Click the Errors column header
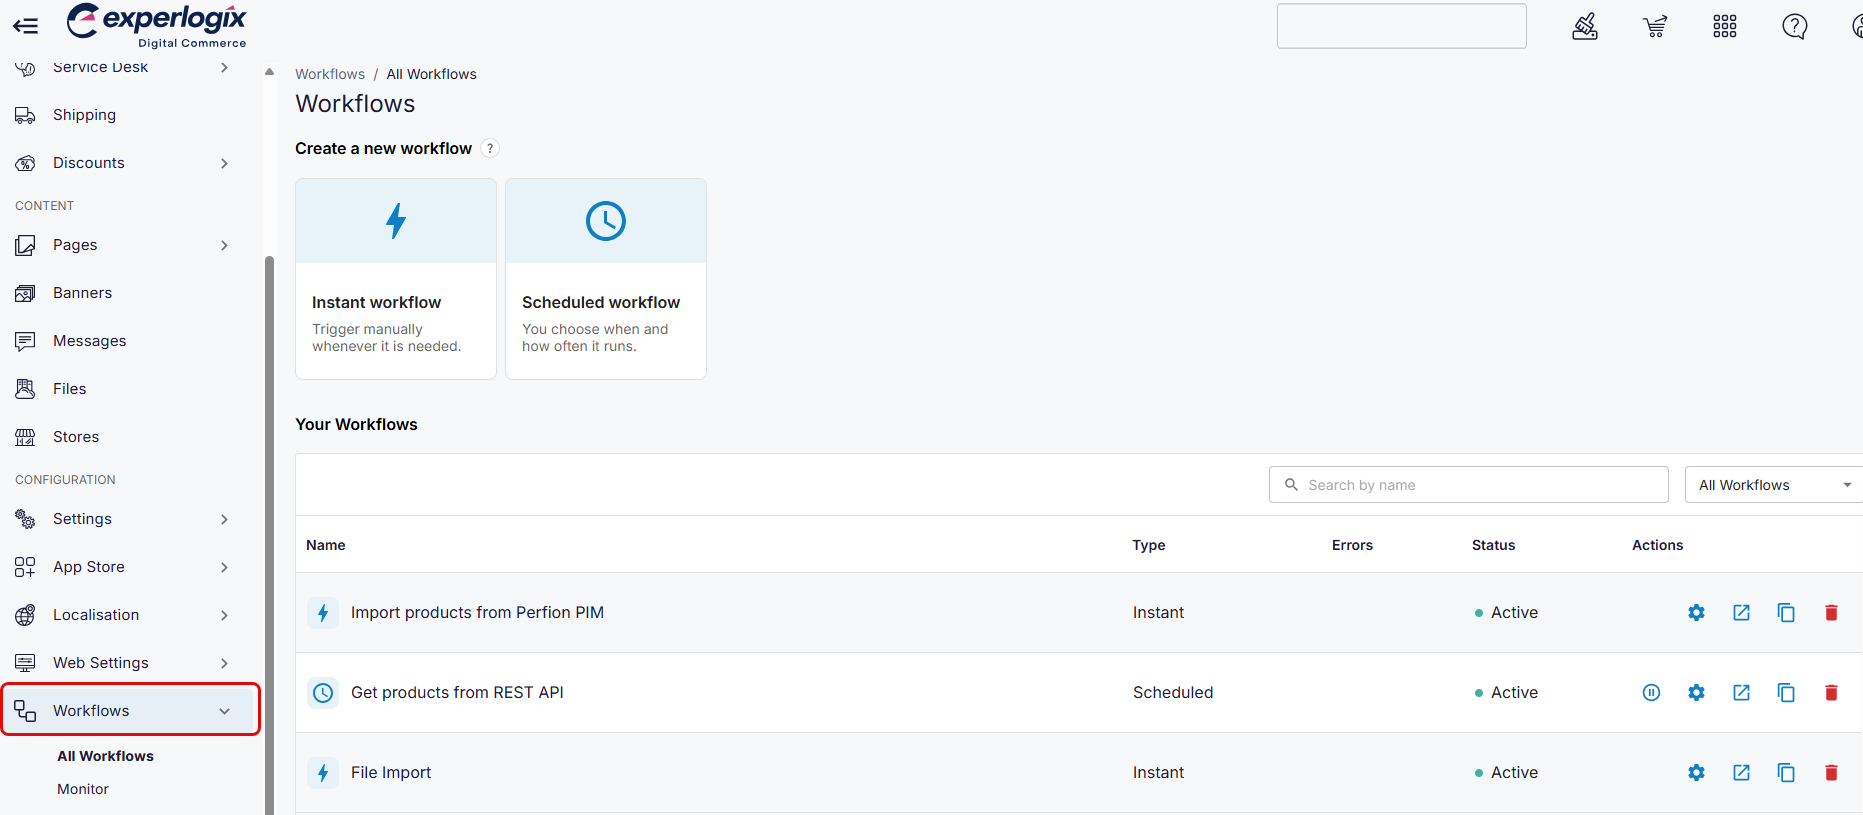Viewport: 1863px width, 815px height. click(1352, 545)
